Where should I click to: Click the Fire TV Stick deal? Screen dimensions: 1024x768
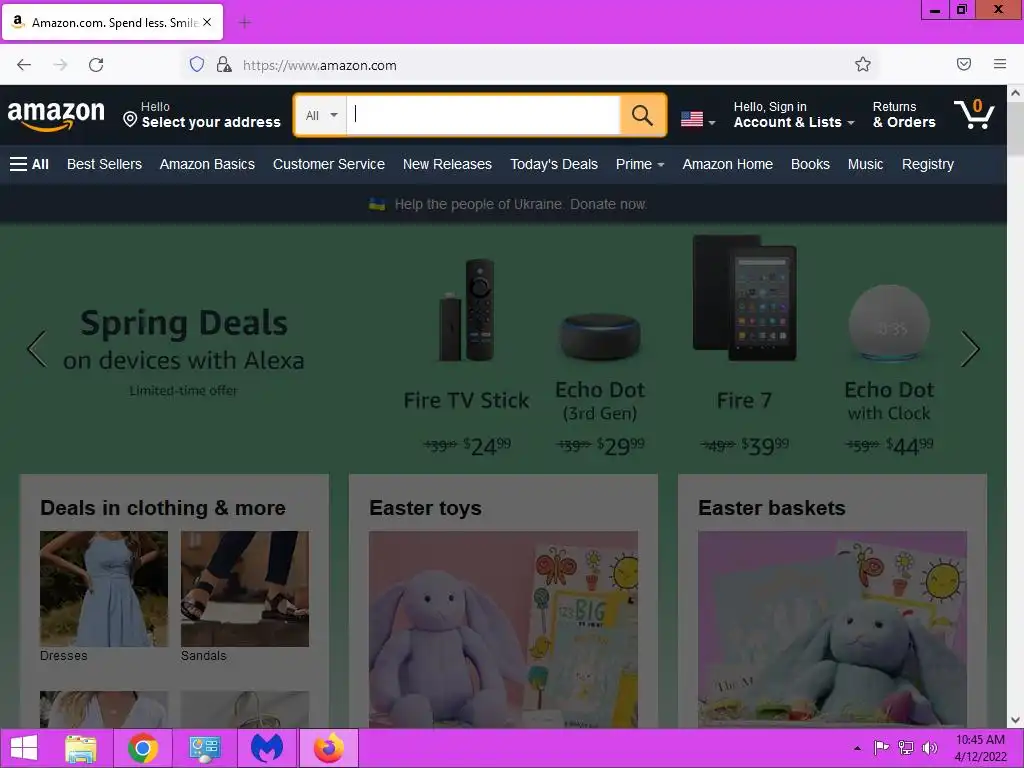466,358
